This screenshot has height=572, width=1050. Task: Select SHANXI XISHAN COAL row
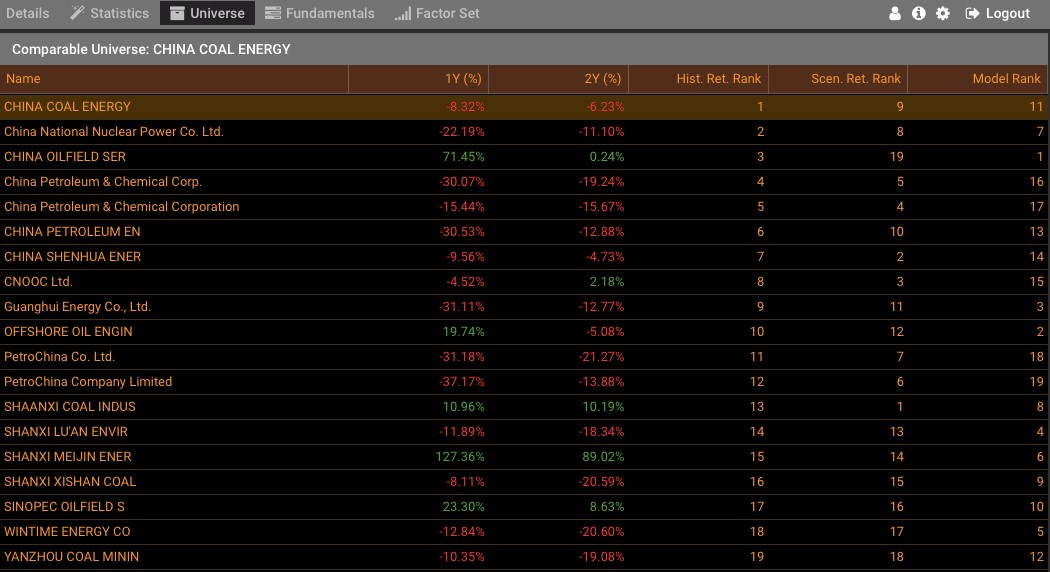[x=525, y=482]
